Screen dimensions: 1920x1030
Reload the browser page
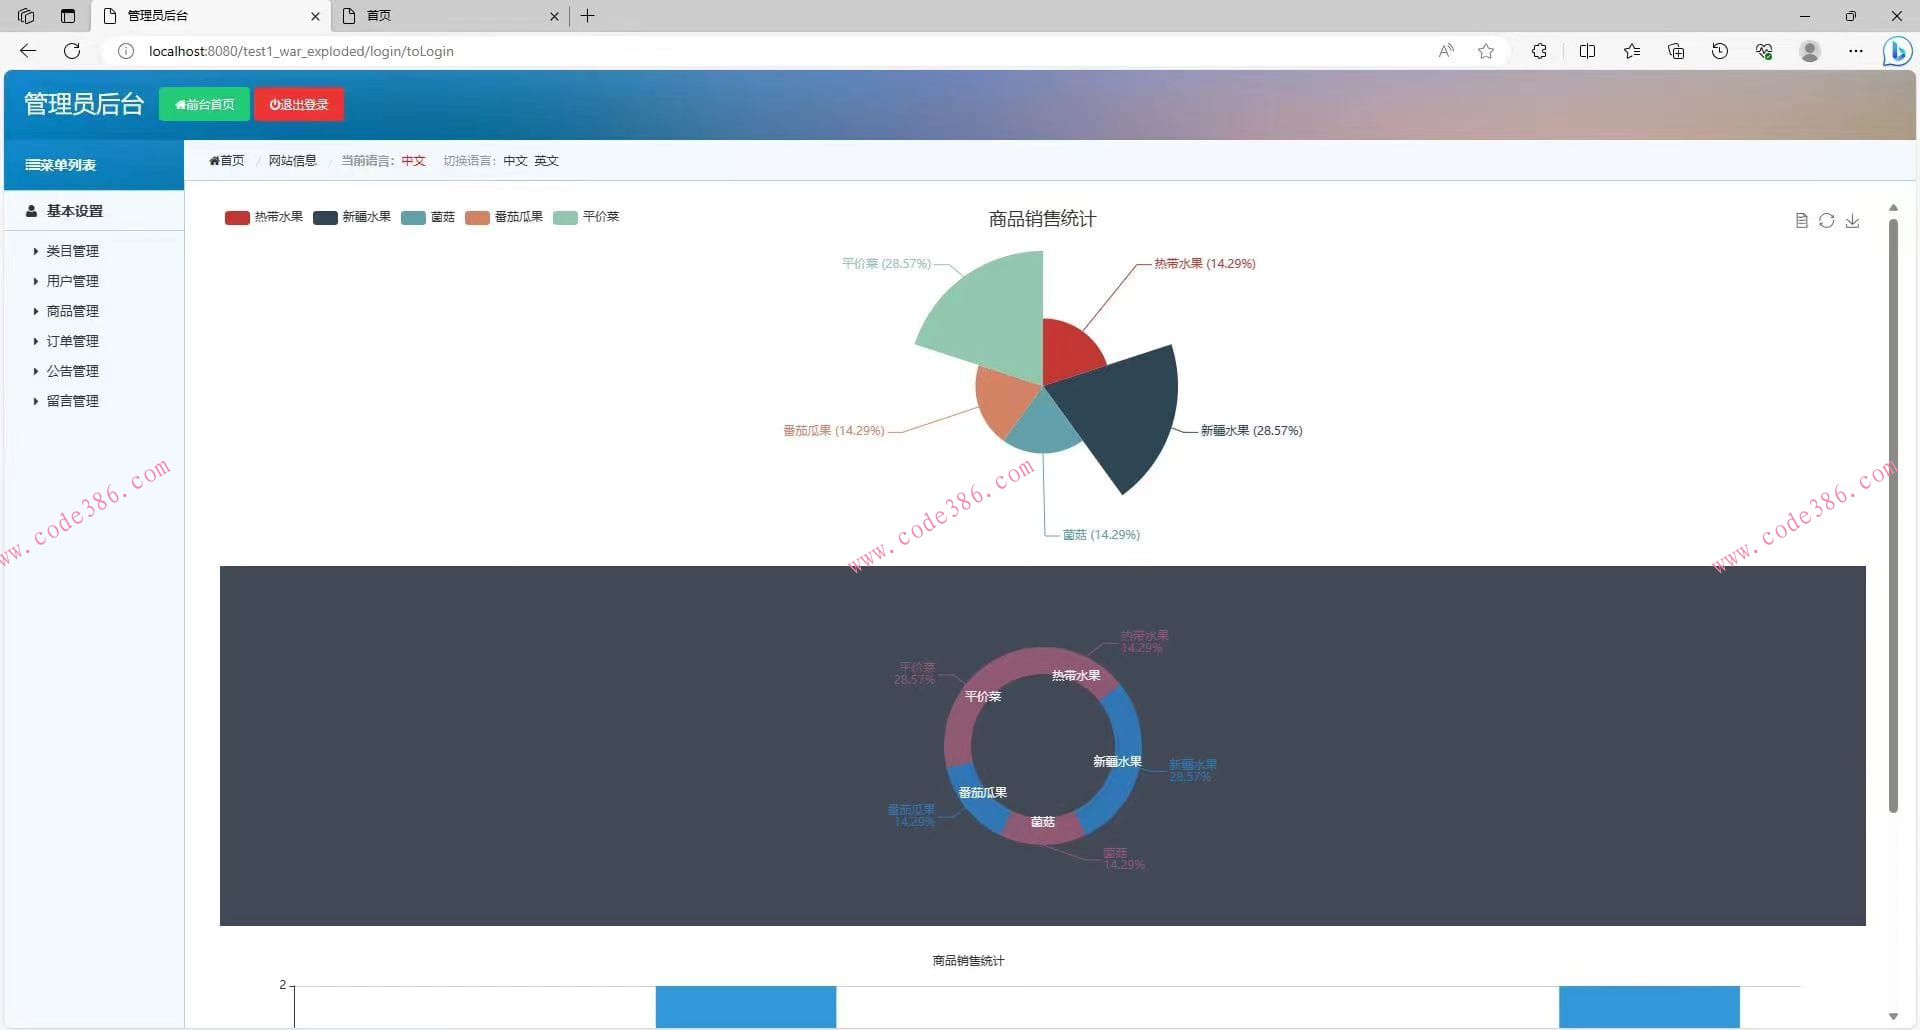click(72, 51)
